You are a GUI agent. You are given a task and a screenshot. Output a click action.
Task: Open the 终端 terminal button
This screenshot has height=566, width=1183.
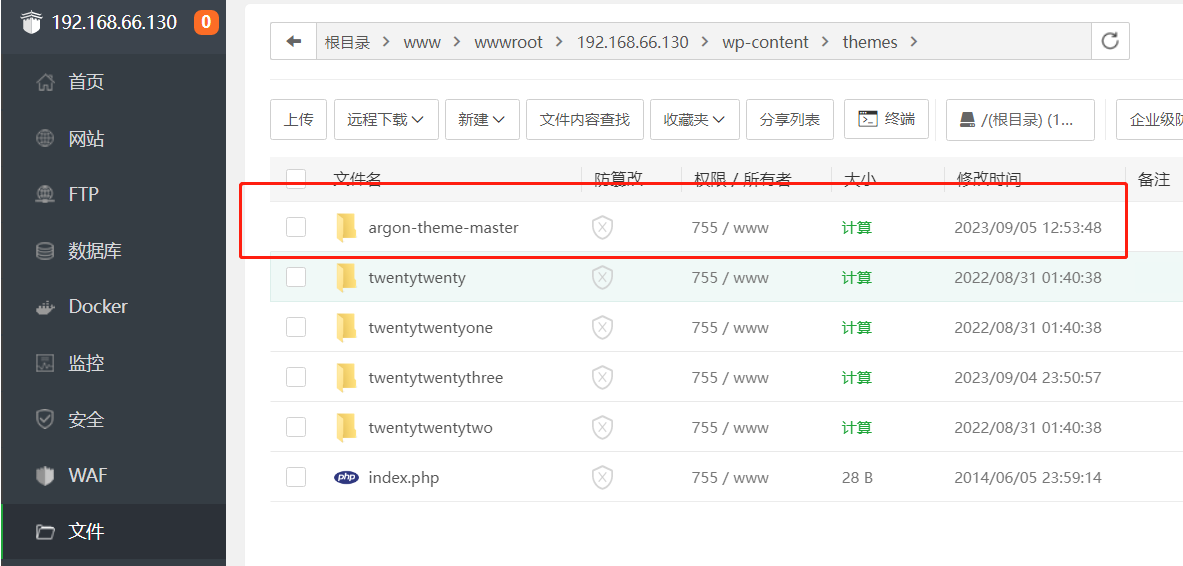pyautogui.click(x=886, y=119)
